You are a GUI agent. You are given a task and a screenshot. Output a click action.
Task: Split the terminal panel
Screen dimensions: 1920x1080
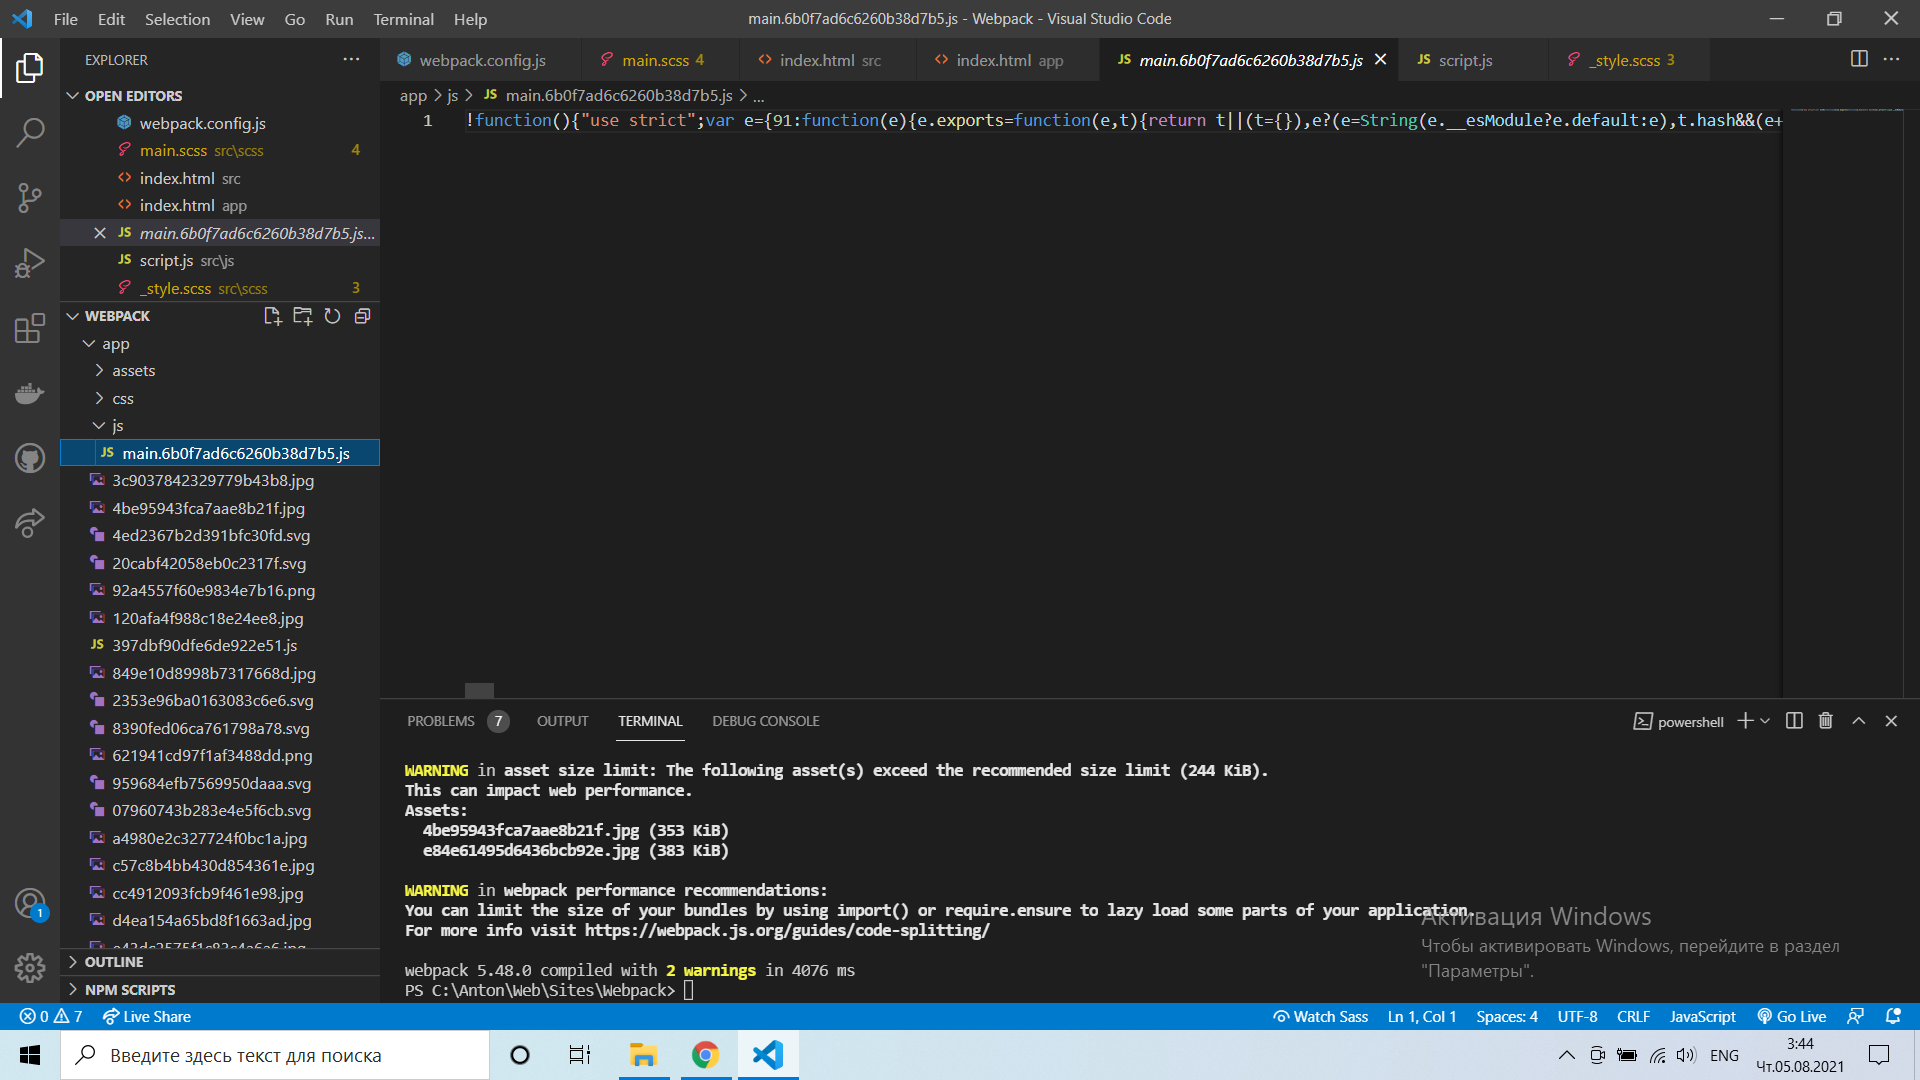pyautogui.click(x=1794, y=721)
